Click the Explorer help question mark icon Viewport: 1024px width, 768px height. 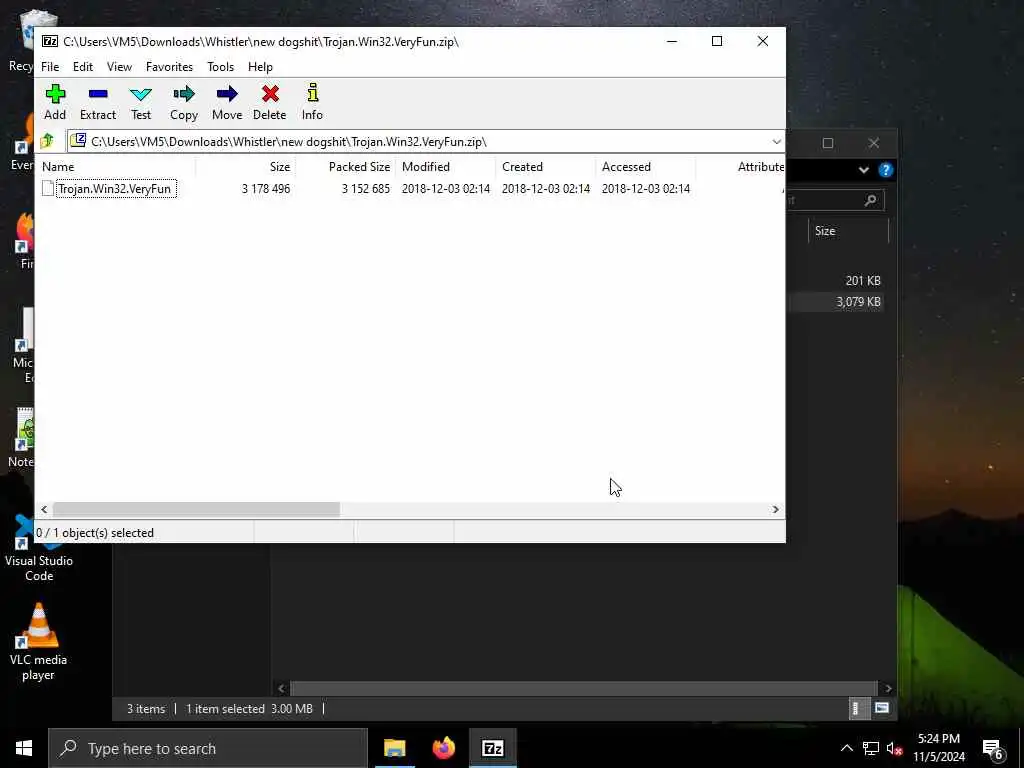click(x=886, y=170)
